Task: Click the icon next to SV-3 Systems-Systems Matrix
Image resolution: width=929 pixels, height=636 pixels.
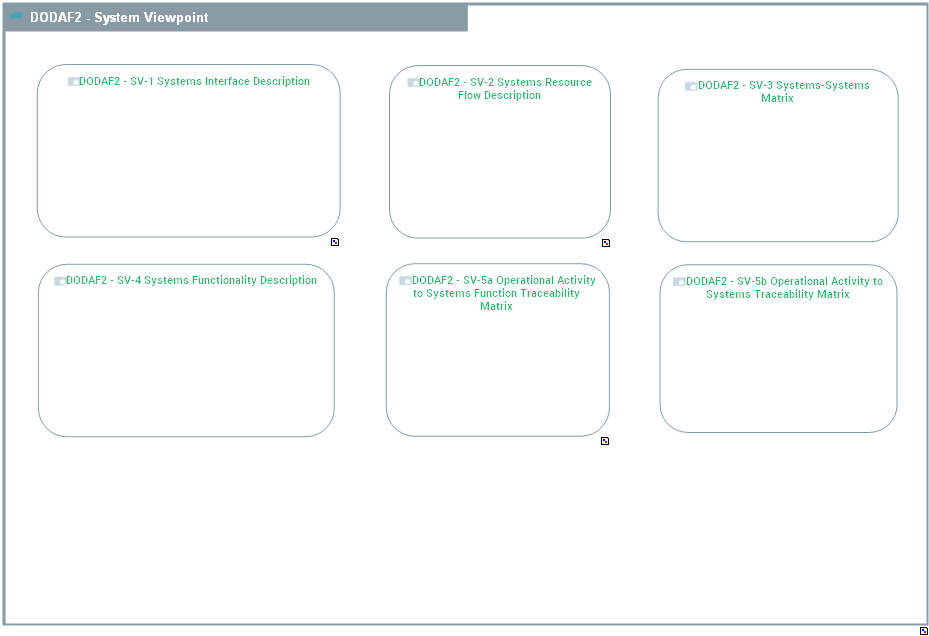Action: click(691, 86)
